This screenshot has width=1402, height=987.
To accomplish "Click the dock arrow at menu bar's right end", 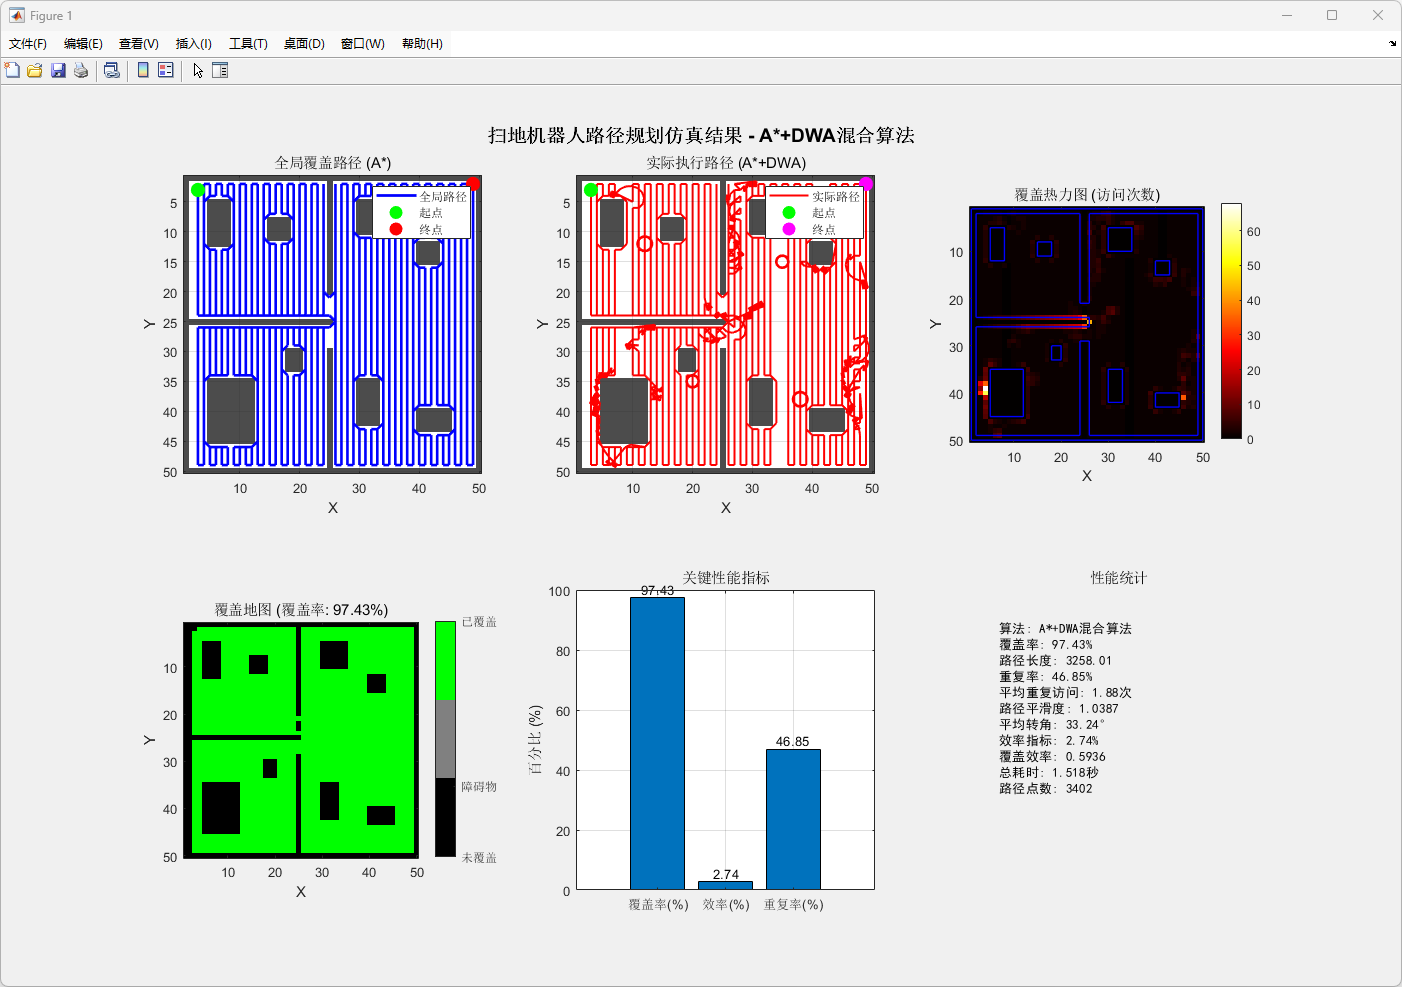I will (1392, 44).
